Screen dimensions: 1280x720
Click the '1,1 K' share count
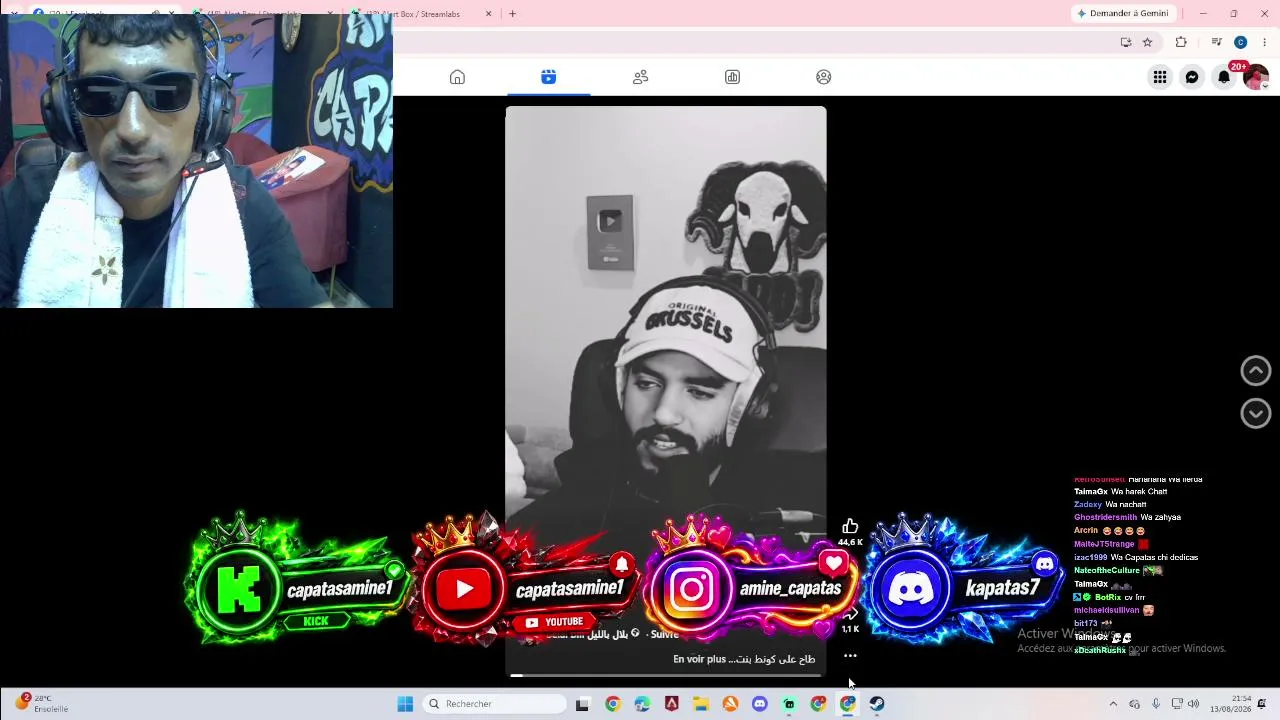pyautogui.click(x=850, y=629)
